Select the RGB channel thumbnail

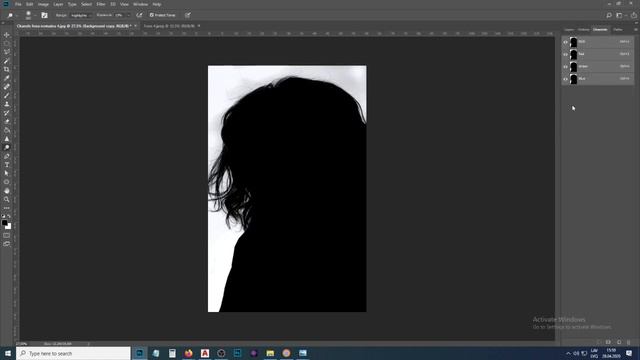click(x=573, y=42)
